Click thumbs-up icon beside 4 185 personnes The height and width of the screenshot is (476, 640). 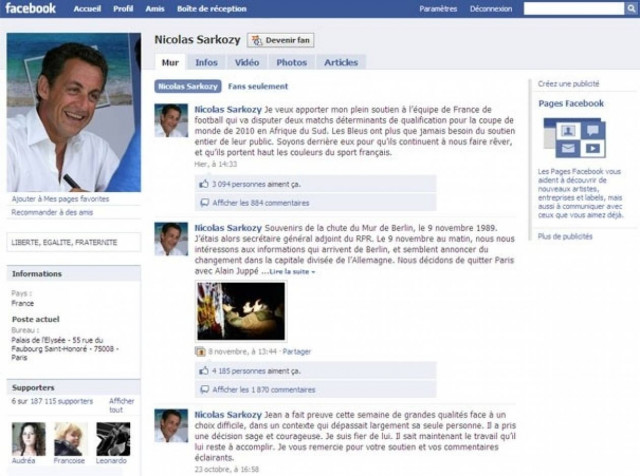(204, 371)
